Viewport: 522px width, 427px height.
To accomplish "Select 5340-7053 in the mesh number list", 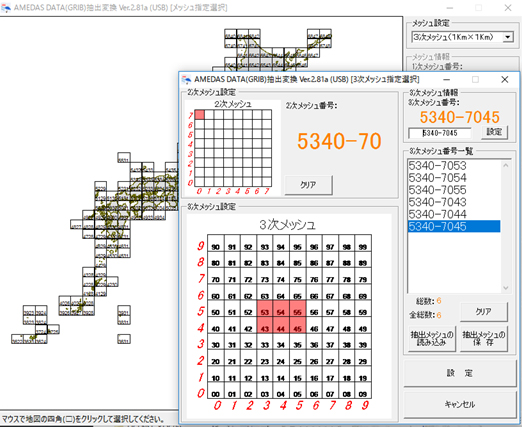I will click(454, 165).
